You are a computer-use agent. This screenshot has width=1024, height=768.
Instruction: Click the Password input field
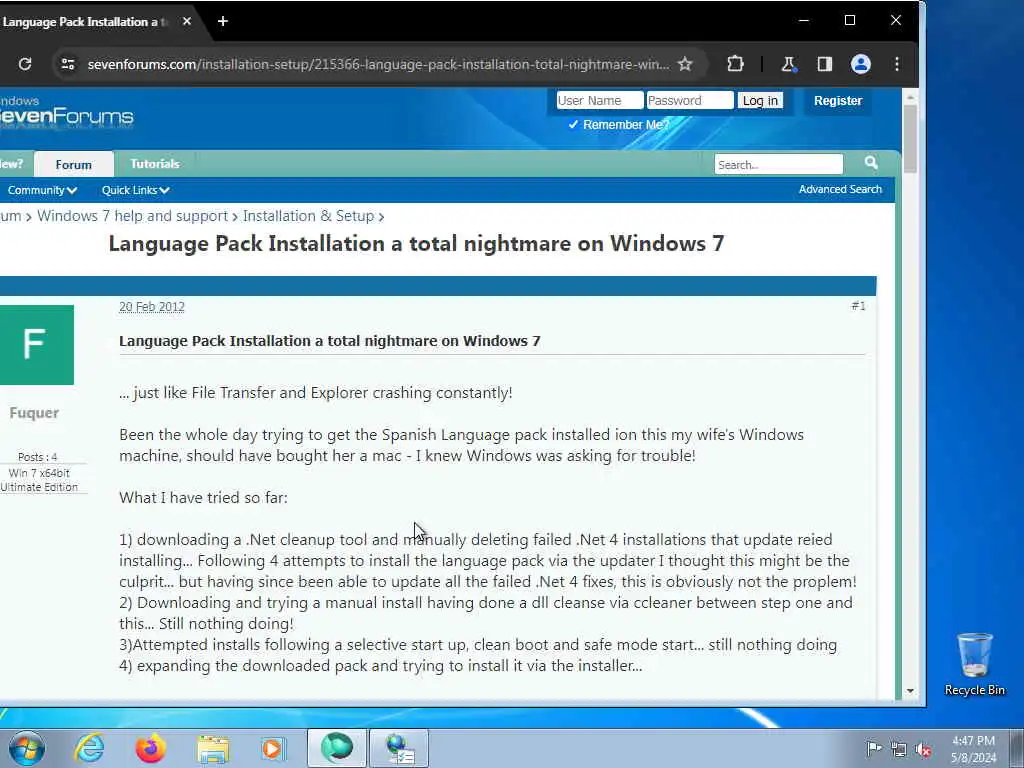pyautogui.click(x=690, y=101)
